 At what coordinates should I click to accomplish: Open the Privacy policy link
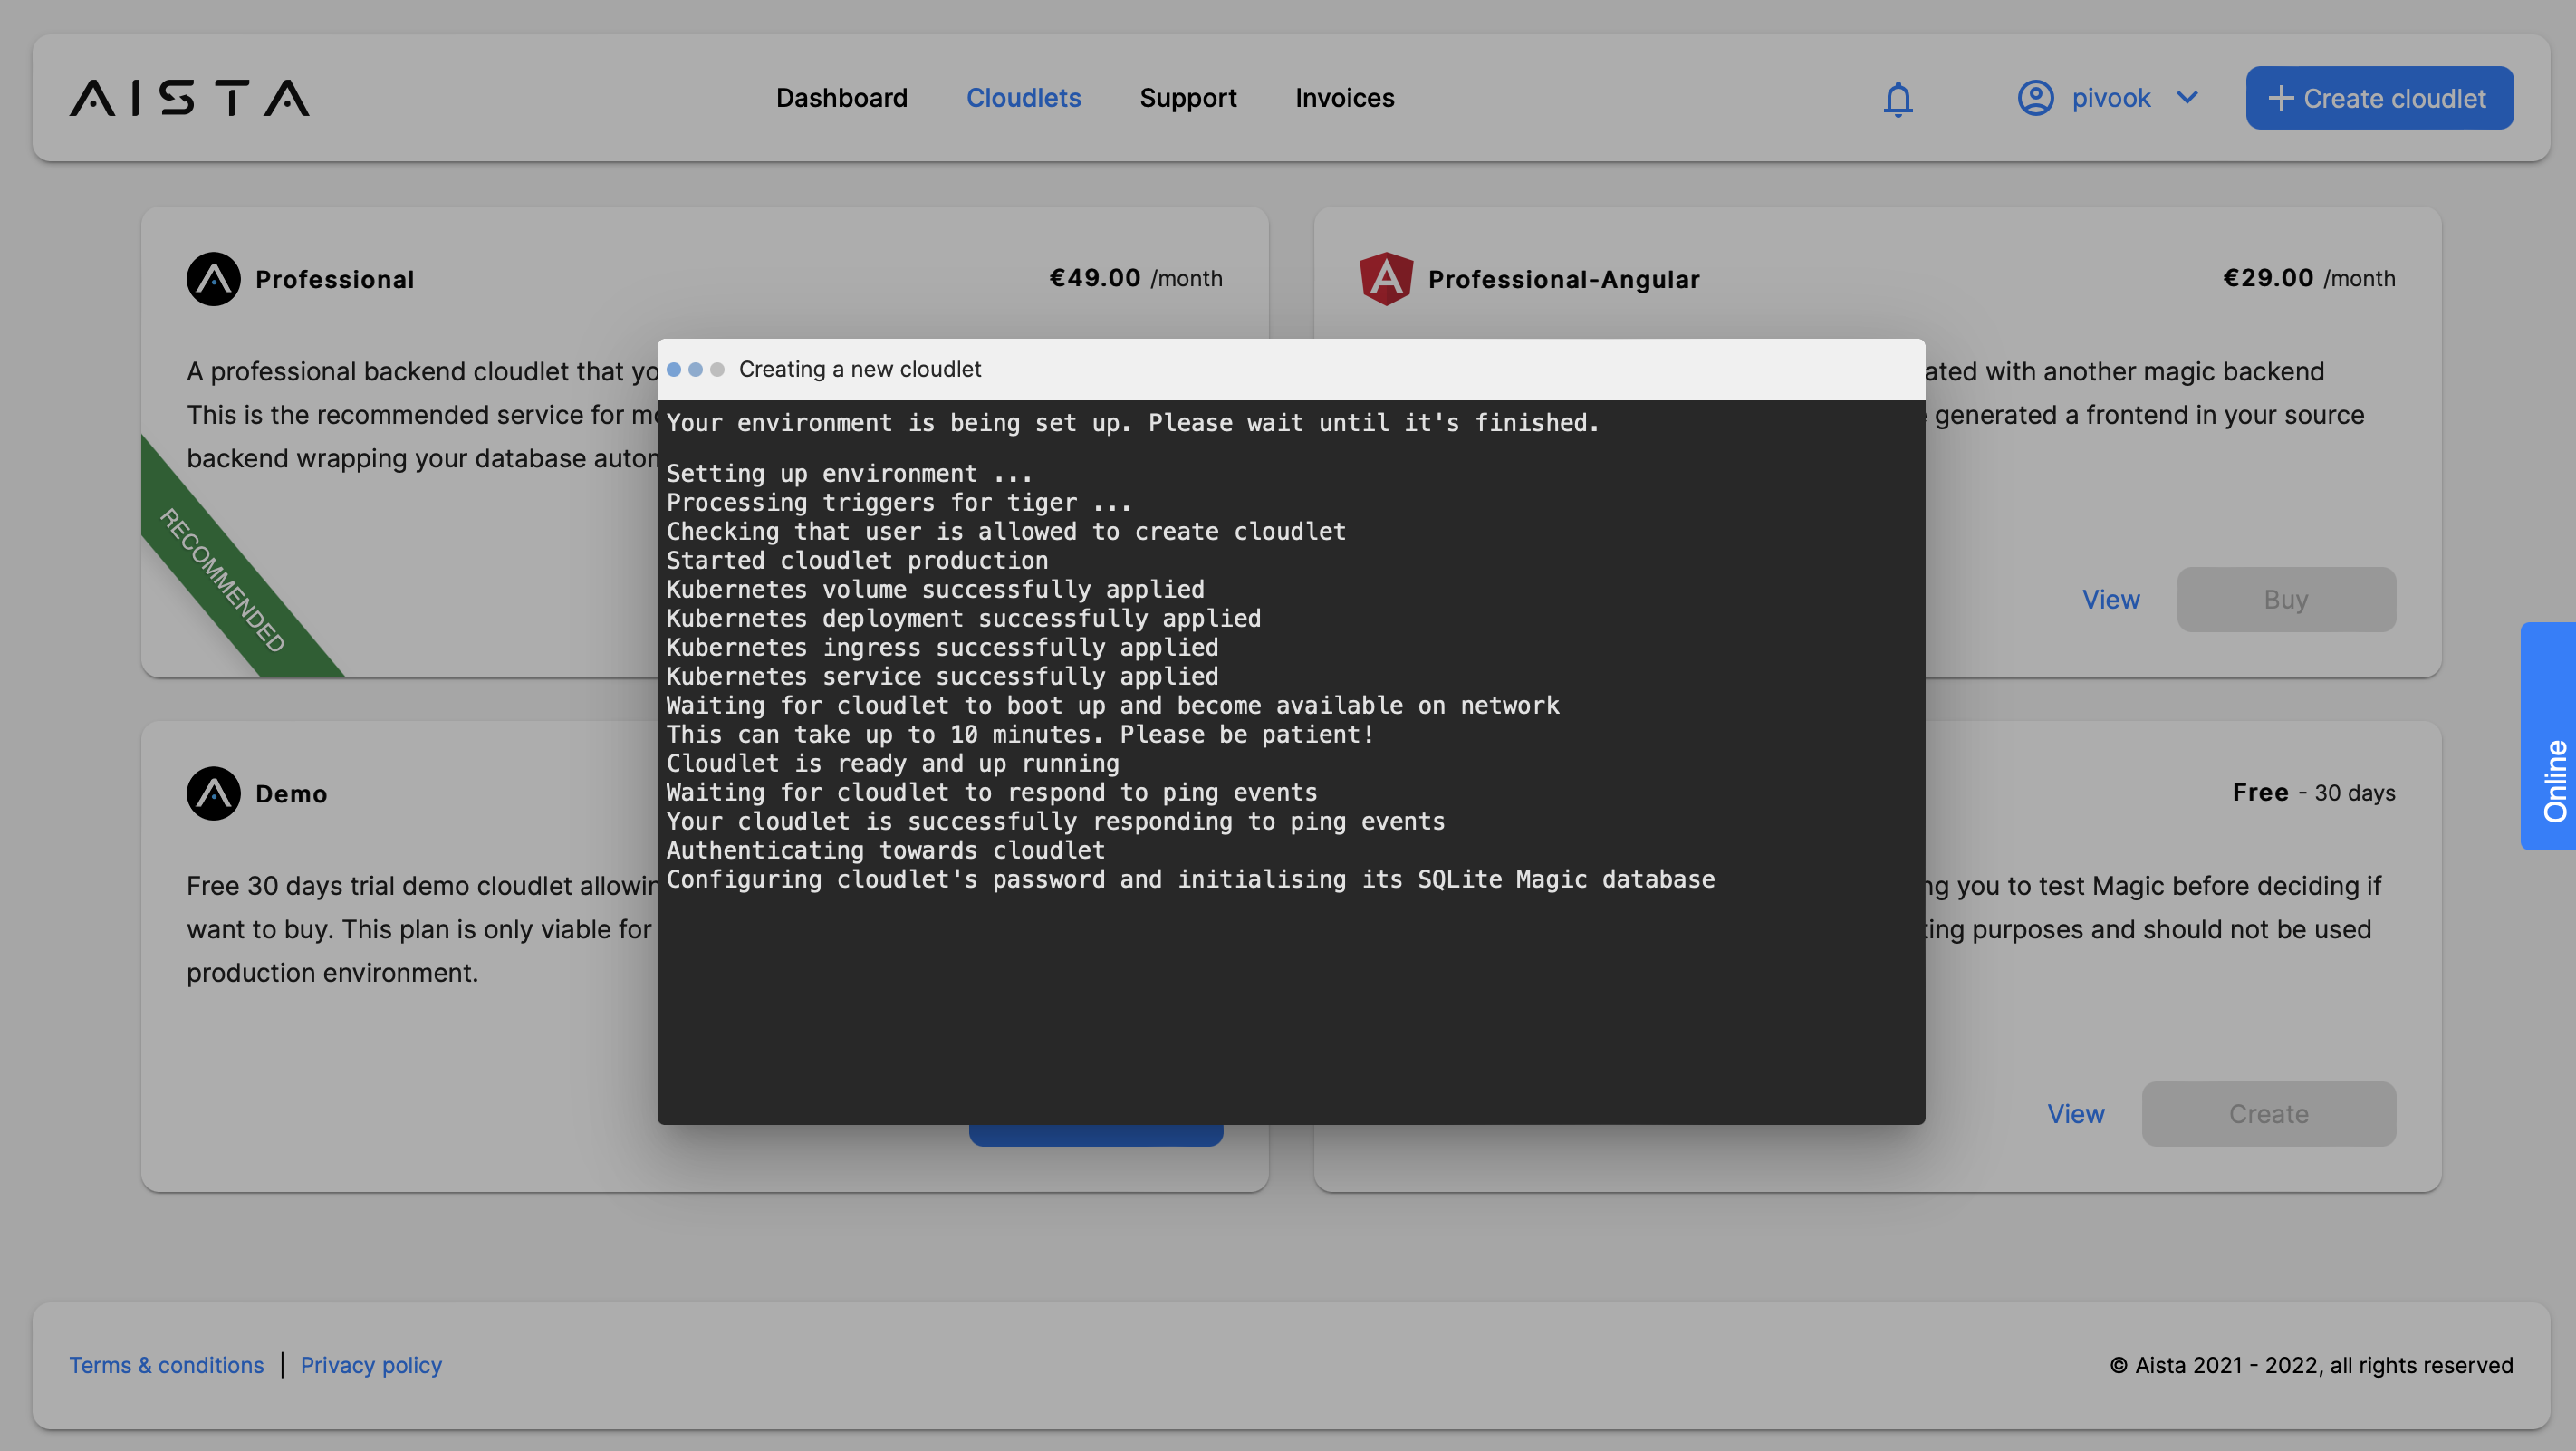click(371, 1365)
